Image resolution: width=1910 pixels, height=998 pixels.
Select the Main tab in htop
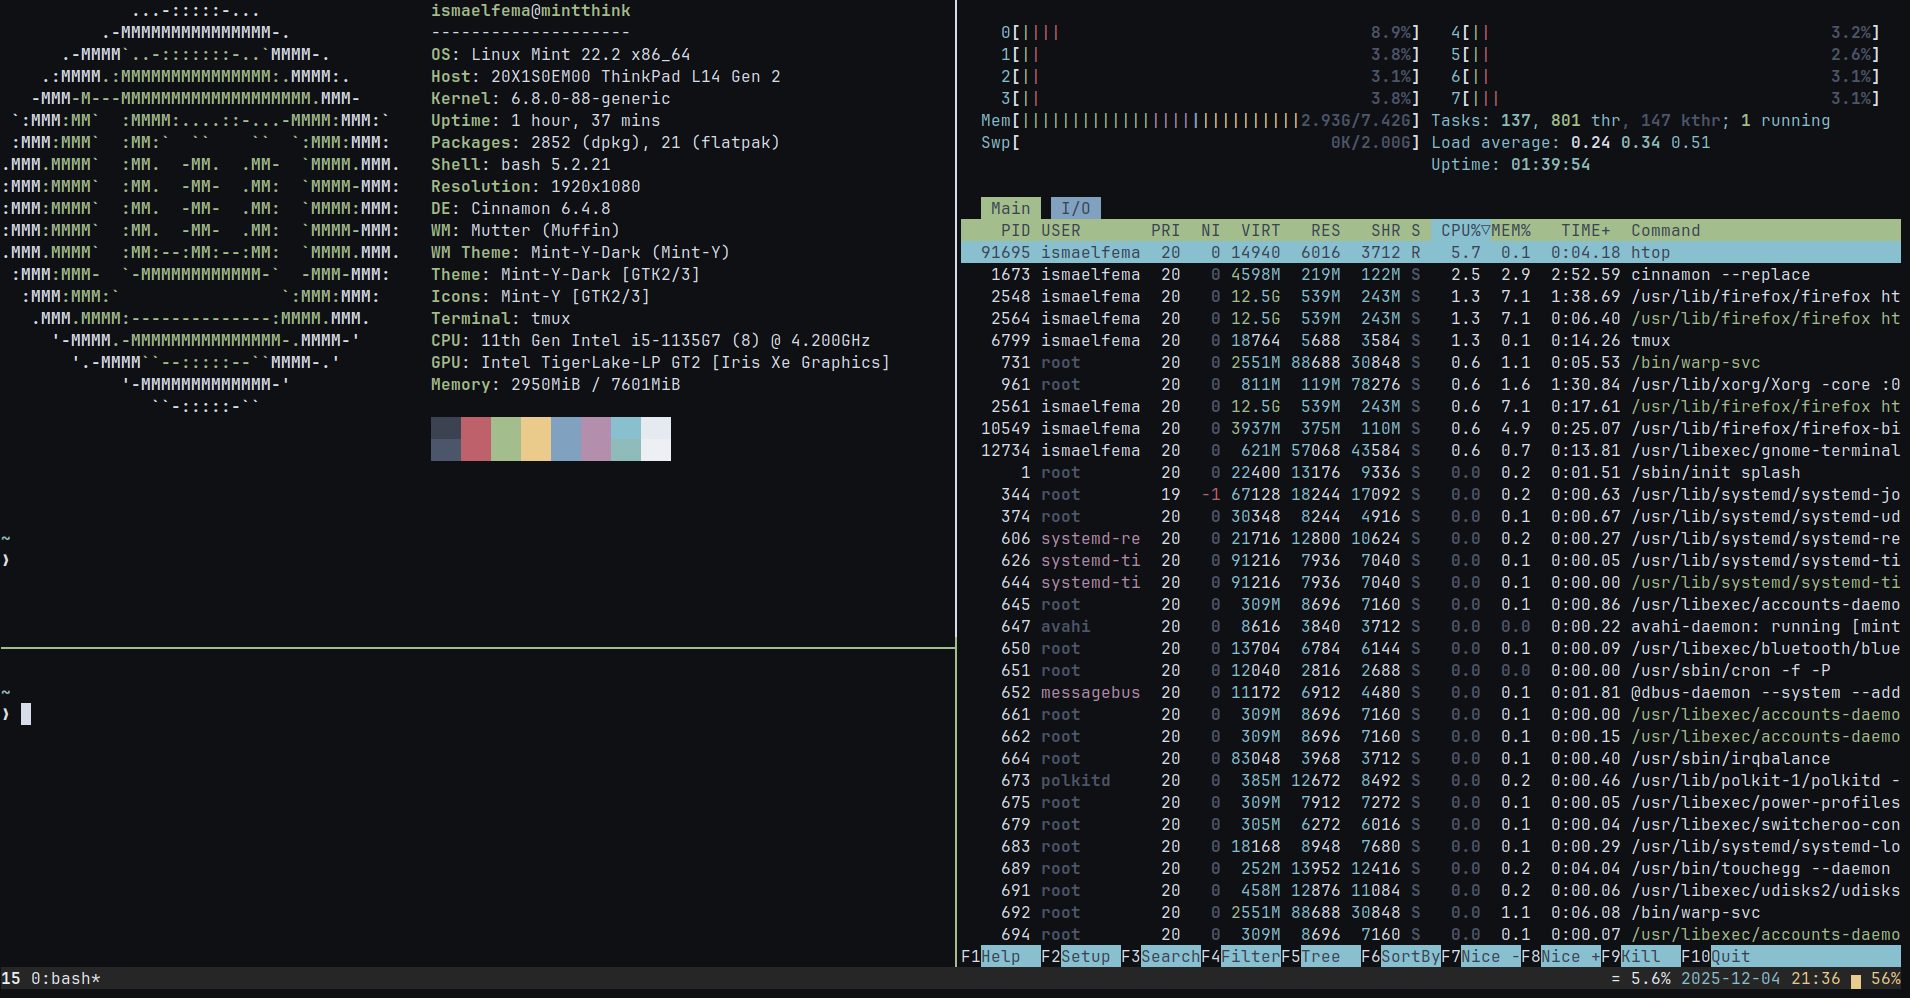pyautogui.click(x=1011, y=208)
